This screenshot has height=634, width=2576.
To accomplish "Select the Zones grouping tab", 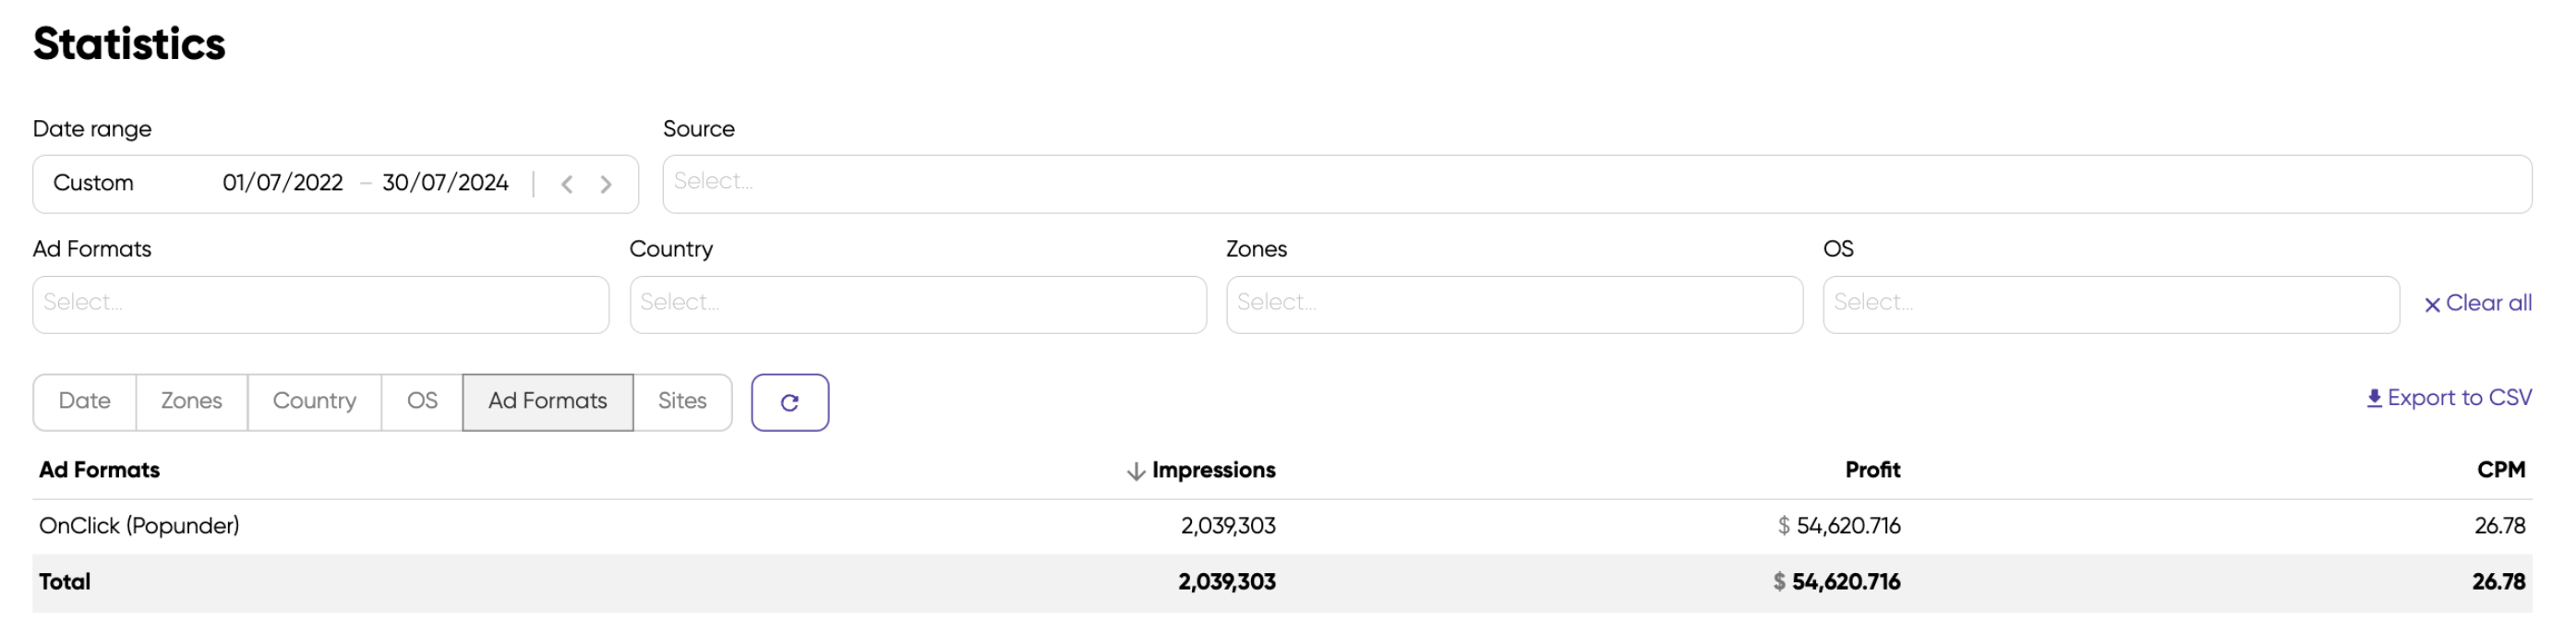I will [x=190, y=402].
